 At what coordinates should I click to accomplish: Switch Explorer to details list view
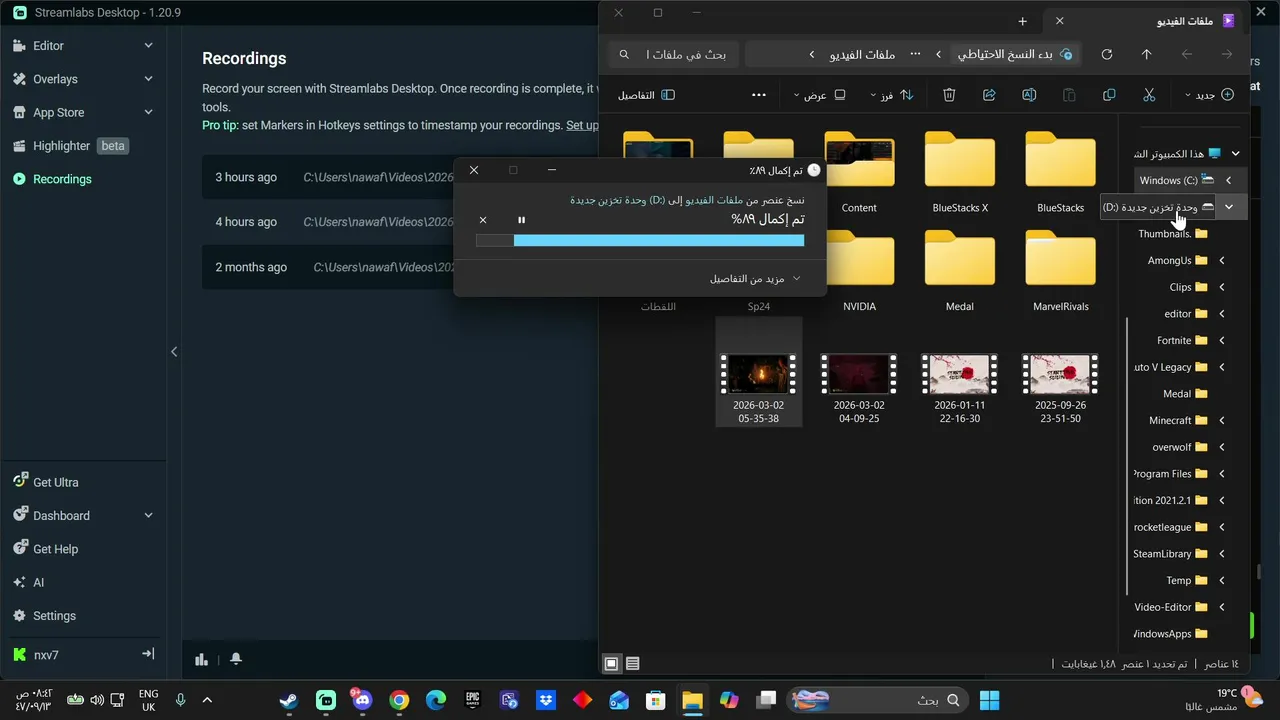(x=632, y=663)
